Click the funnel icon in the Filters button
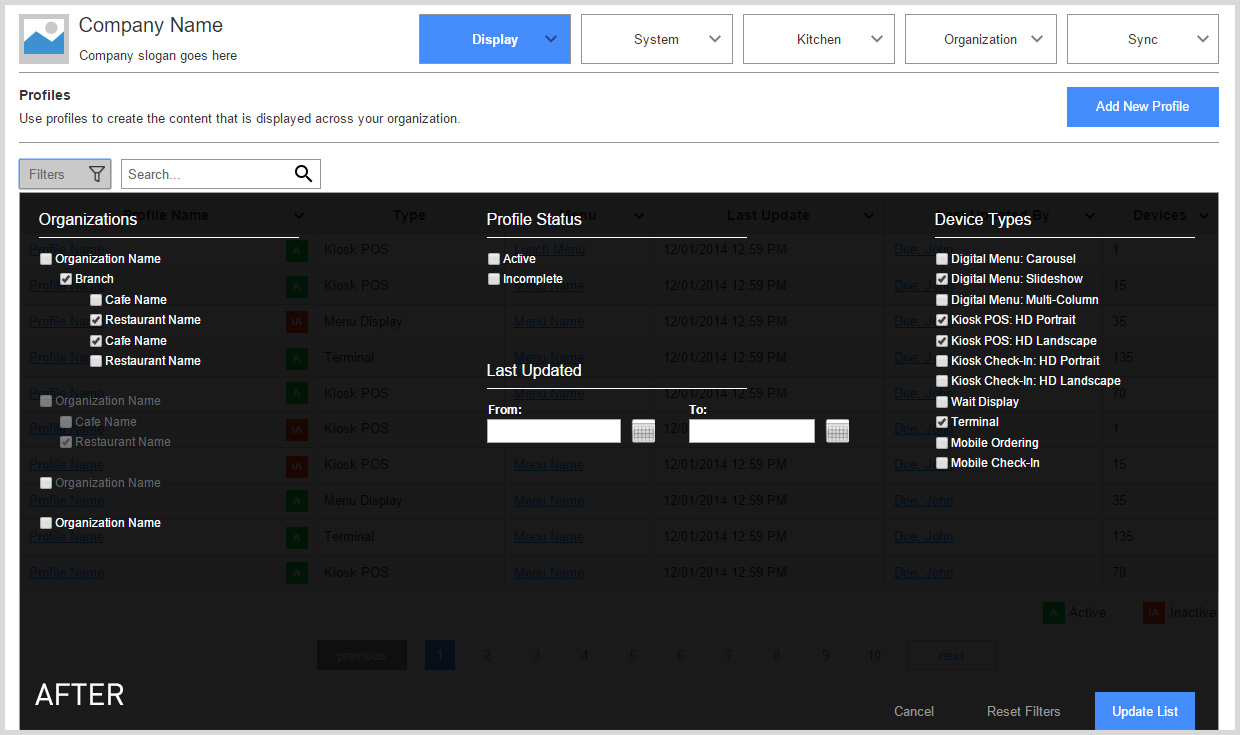 (96, 174)
